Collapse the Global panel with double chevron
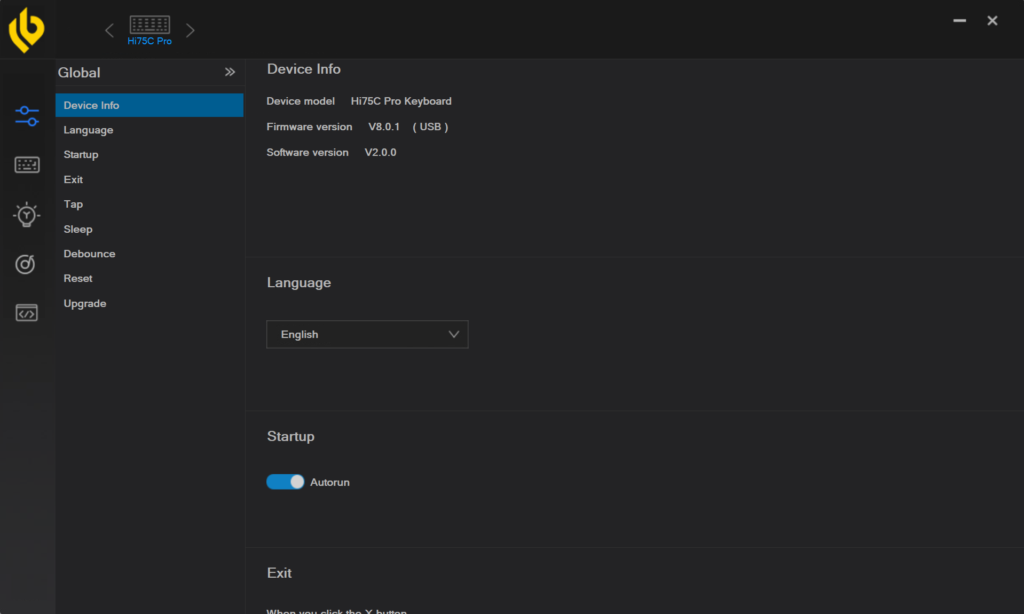This screenshot has height=614, width=1024. (x=230, y=72)
